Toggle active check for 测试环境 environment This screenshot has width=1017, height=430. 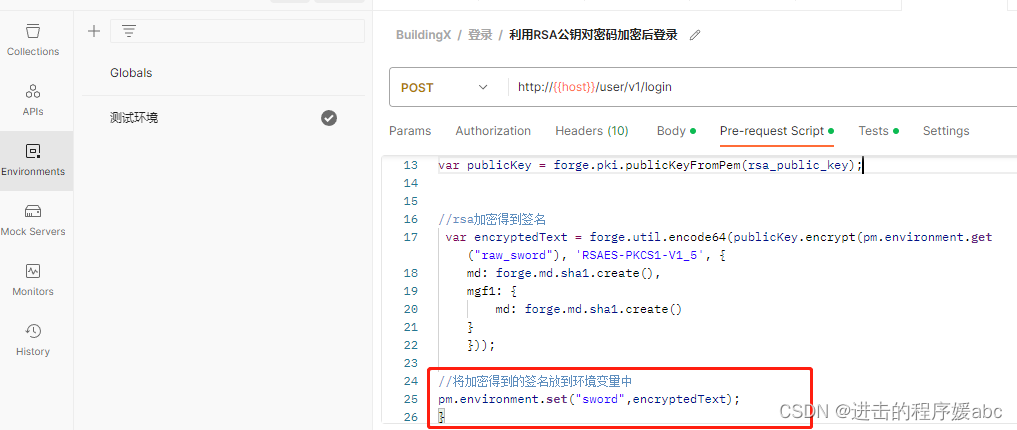click(x=329, y=118)
